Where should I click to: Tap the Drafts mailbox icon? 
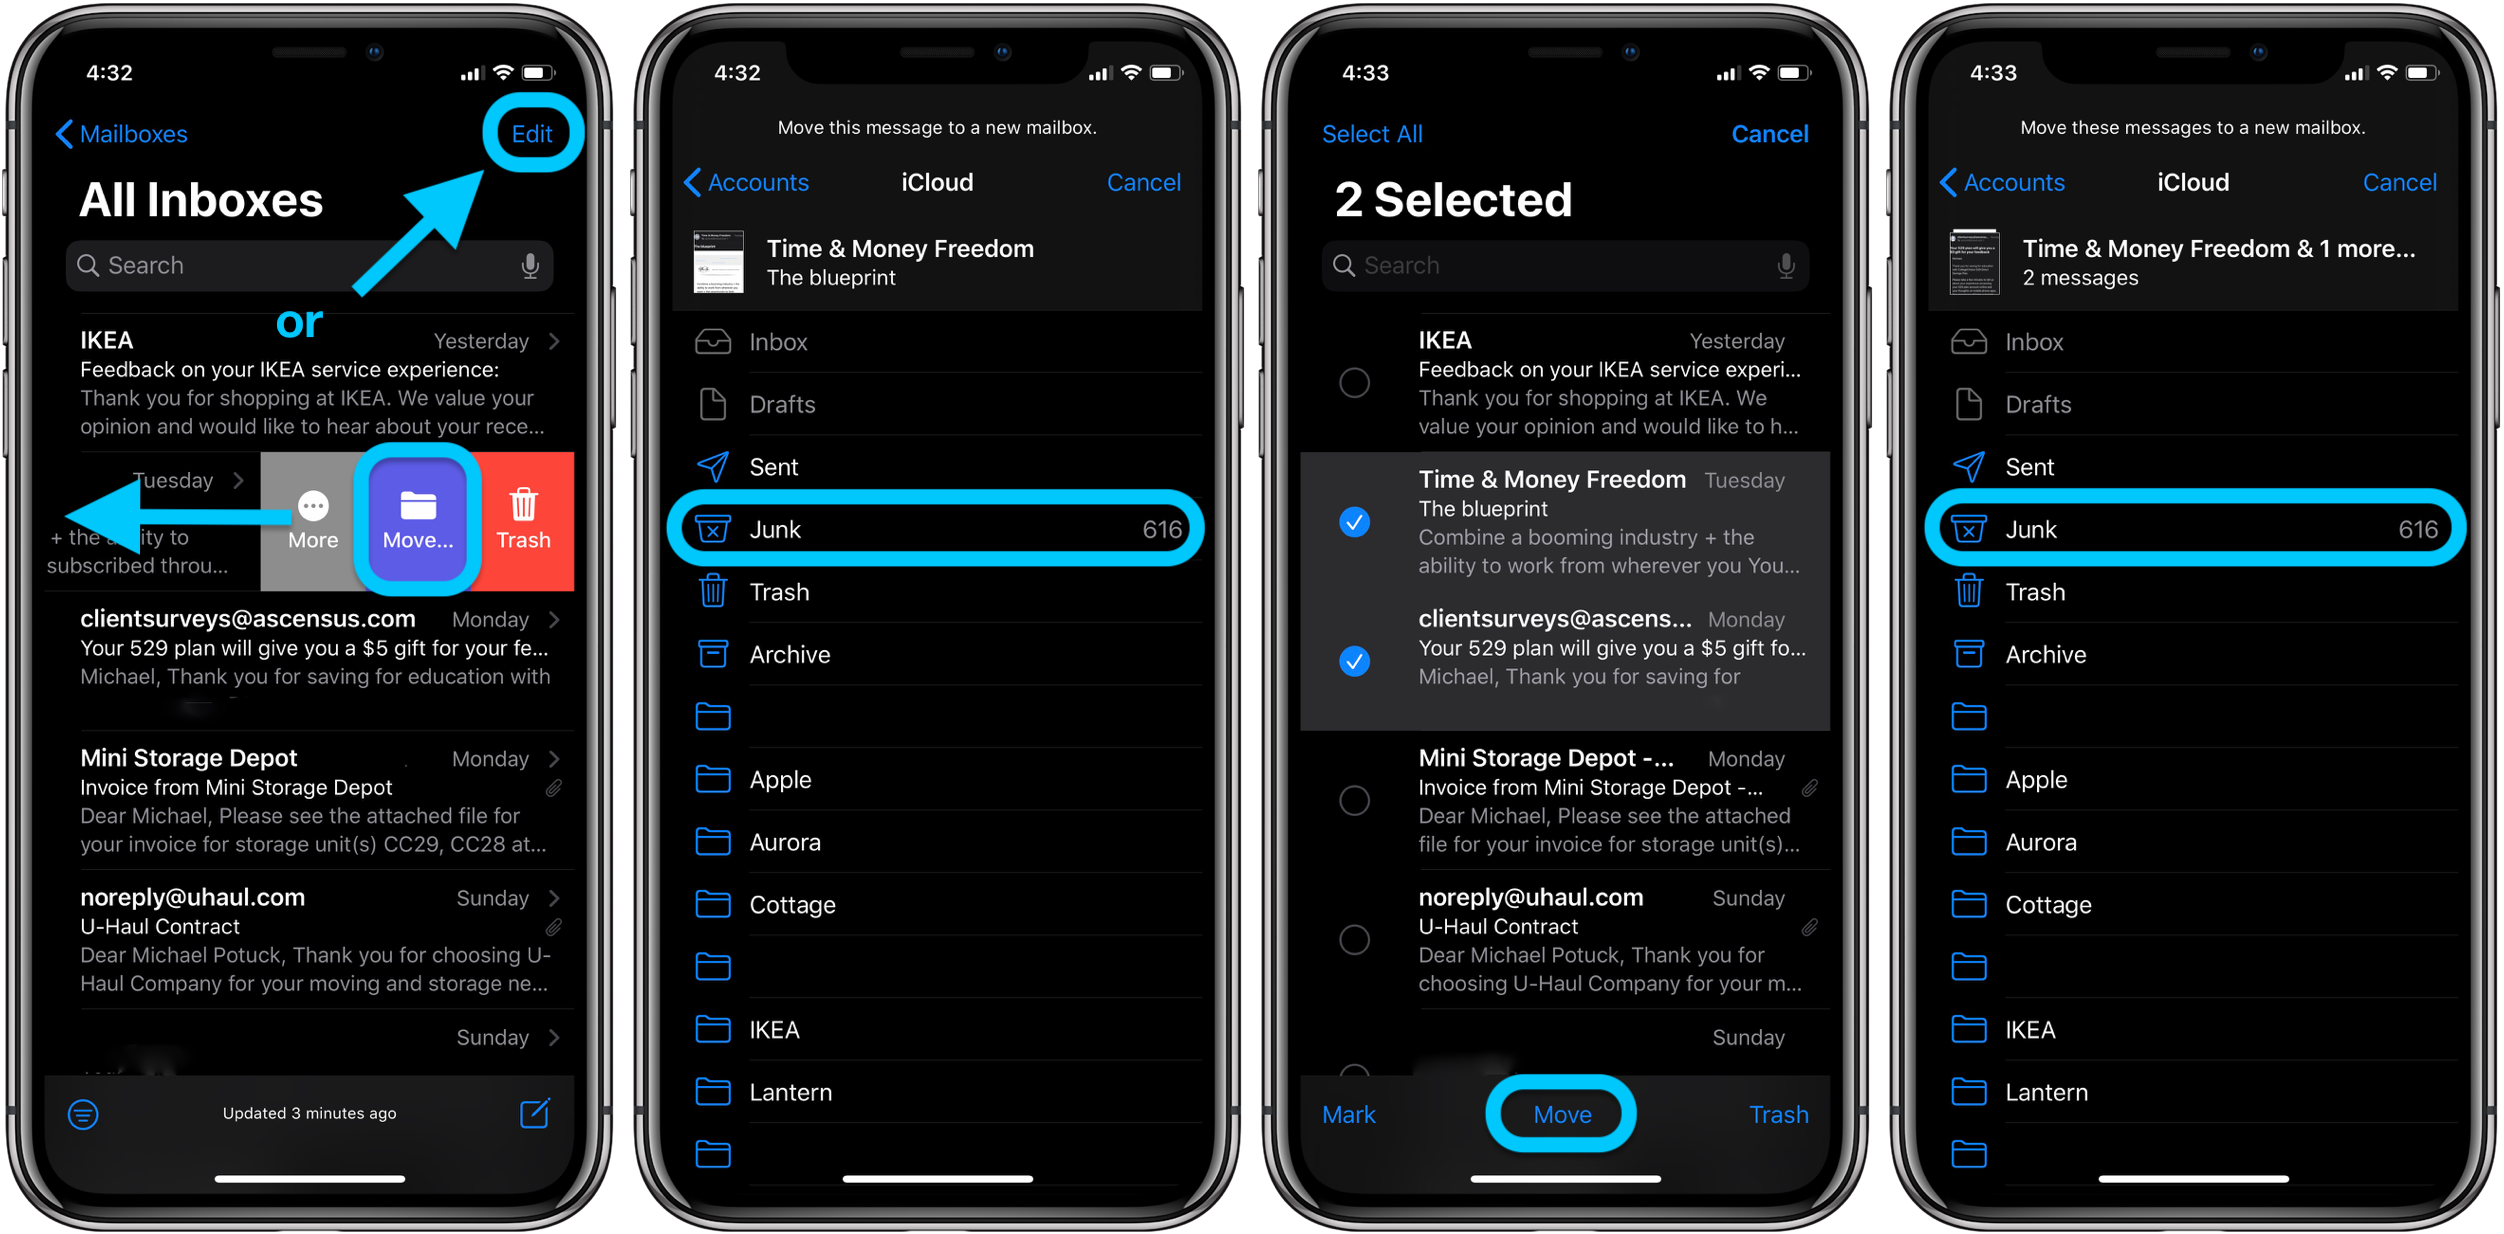[712, 404]
